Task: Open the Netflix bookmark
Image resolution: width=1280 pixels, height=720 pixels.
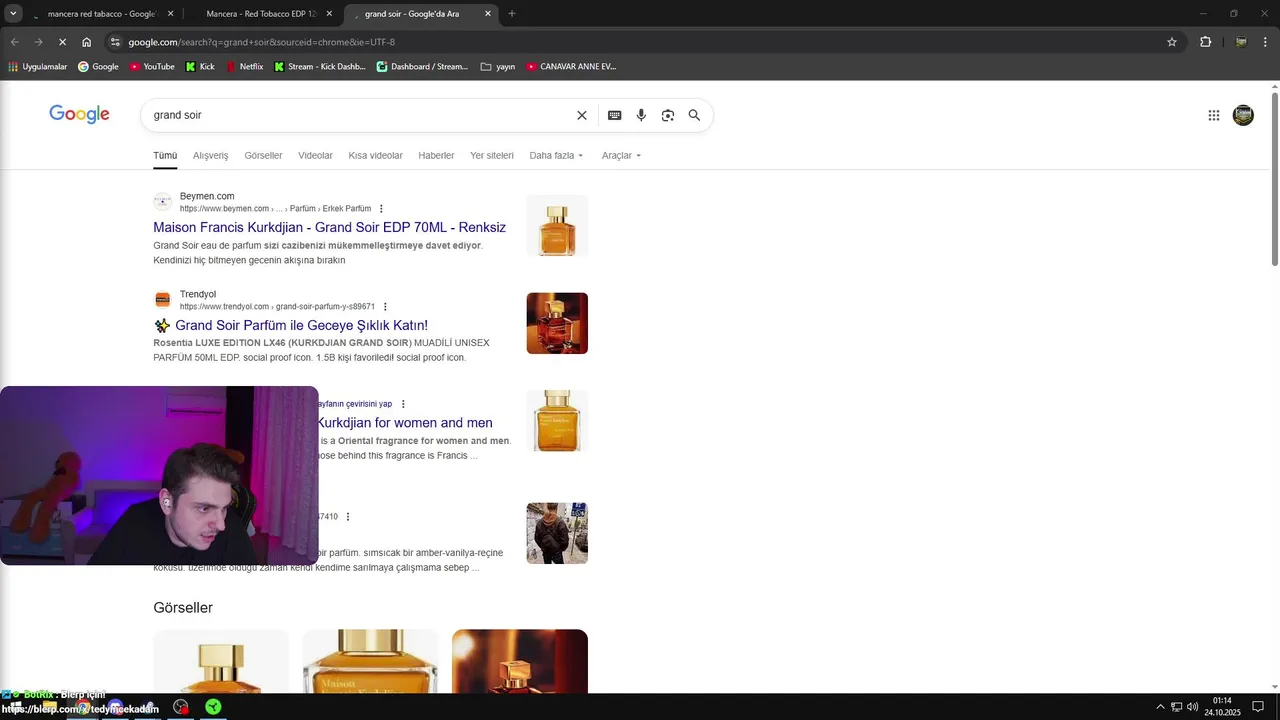Action: click(x=245, y=67)
